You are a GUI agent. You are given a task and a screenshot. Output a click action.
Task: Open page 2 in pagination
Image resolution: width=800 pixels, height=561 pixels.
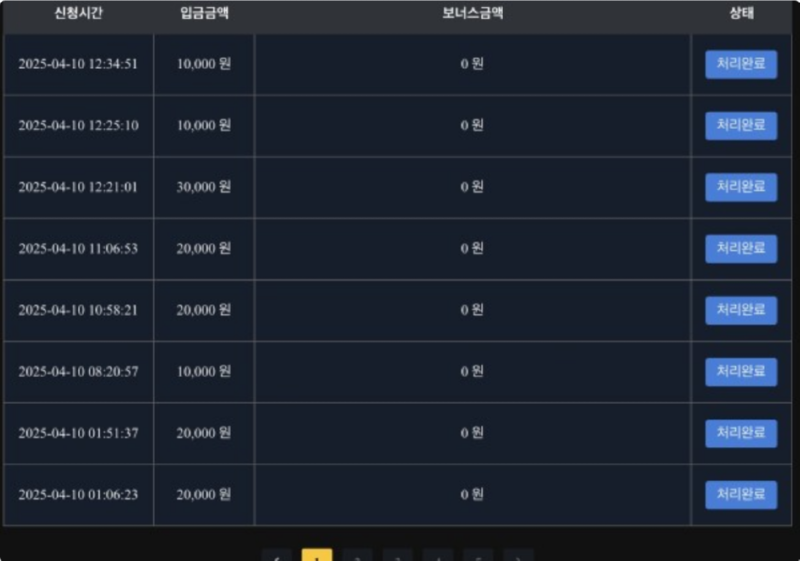tap(357, 556)
